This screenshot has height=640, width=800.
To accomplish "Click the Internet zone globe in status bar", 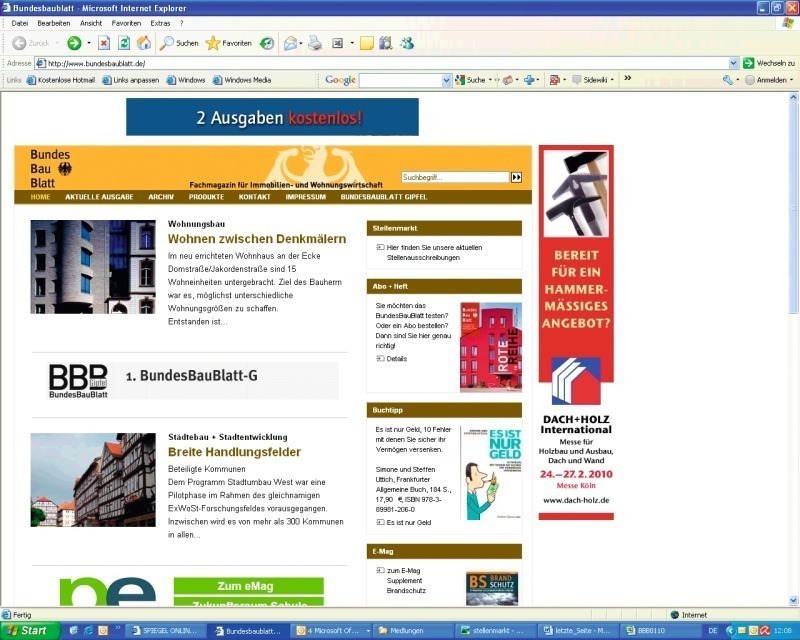I will (x=674, y=615).
